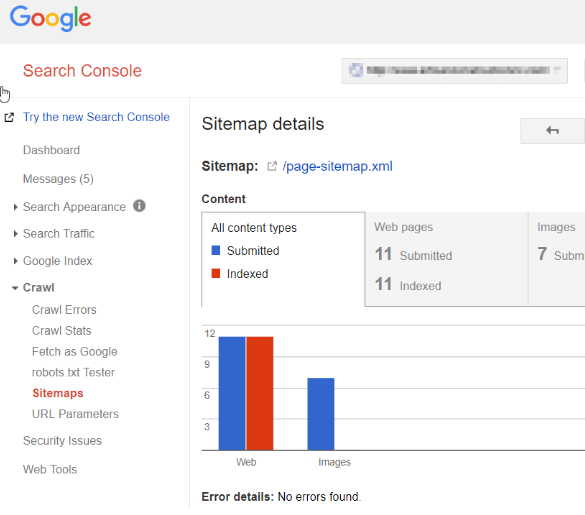Viewport: 585px width, 515px height.
Task: Click the Web axis label in chart
Action: (x=246, y=462)
